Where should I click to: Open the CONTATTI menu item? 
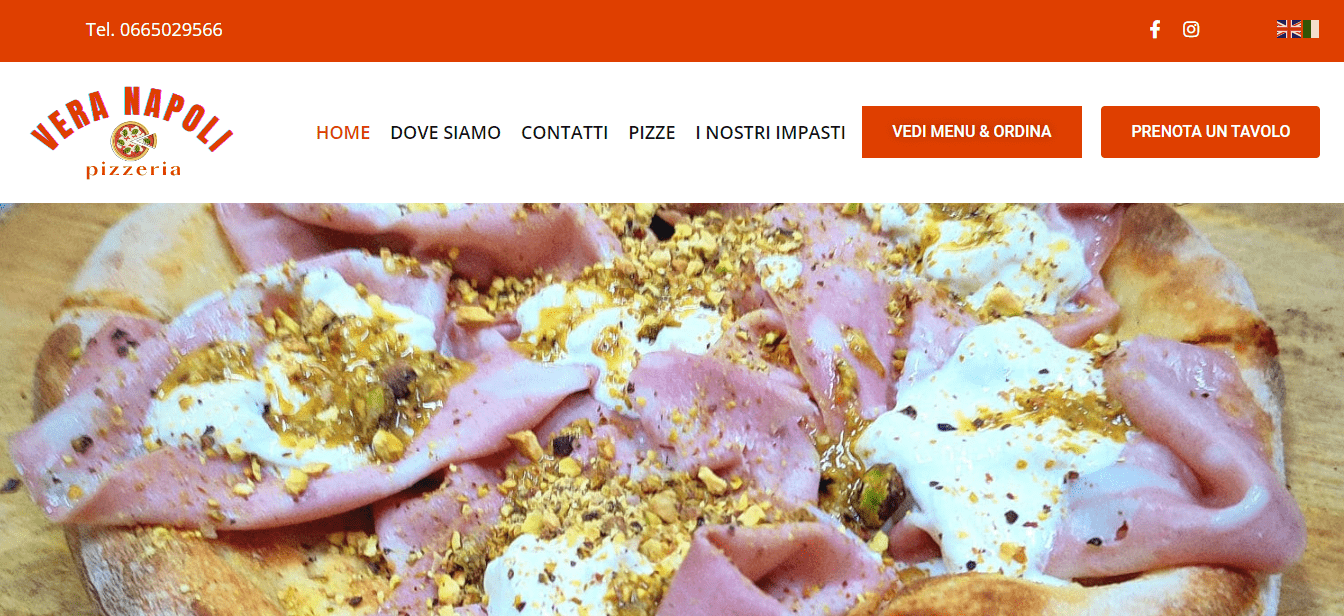[564, 132]
